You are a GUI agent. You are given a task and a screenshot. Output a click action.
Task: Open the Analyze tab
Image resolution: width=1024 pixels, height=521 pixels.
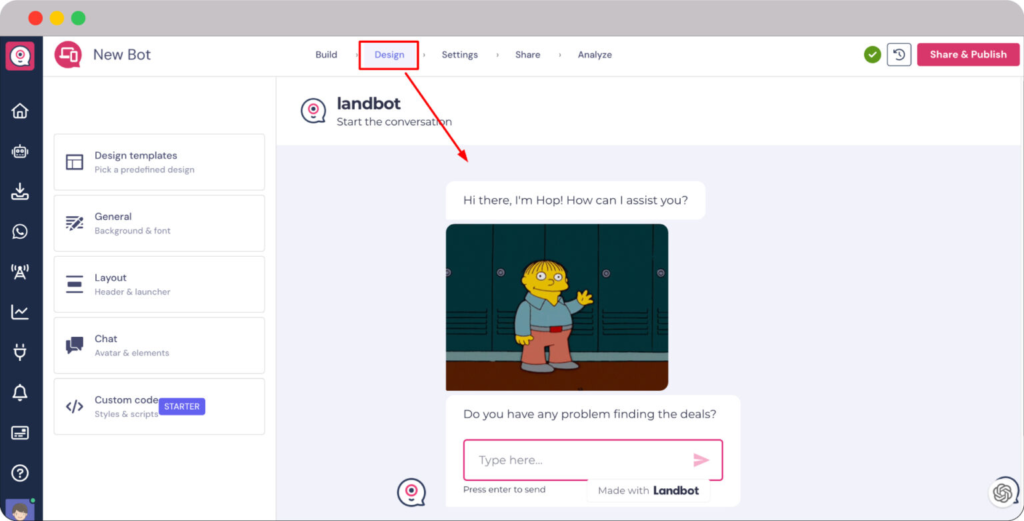(x=595, y=55)
